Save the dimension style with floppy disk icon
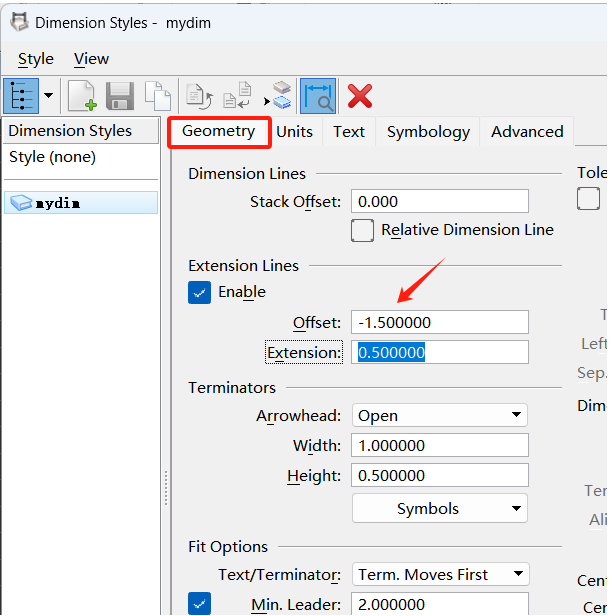This screenshot has height=616, width=612. (x=120, y=96)
